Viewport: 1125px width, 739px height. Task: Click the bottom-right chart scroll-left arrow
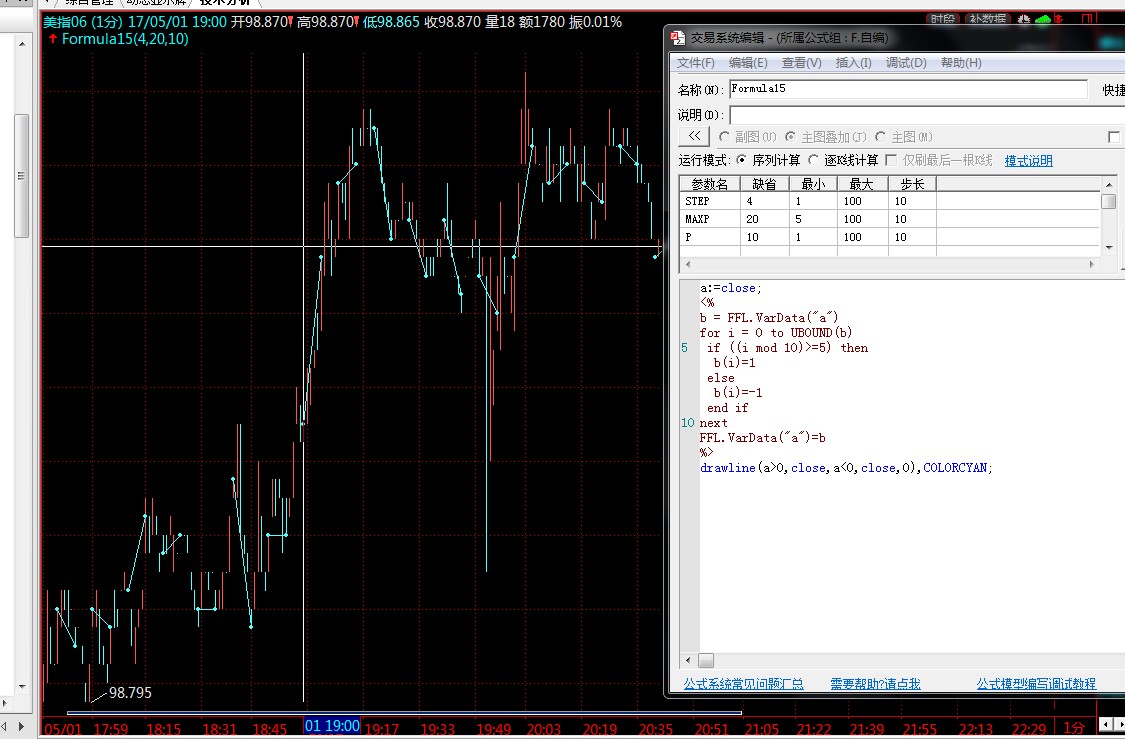point(1105,727)
